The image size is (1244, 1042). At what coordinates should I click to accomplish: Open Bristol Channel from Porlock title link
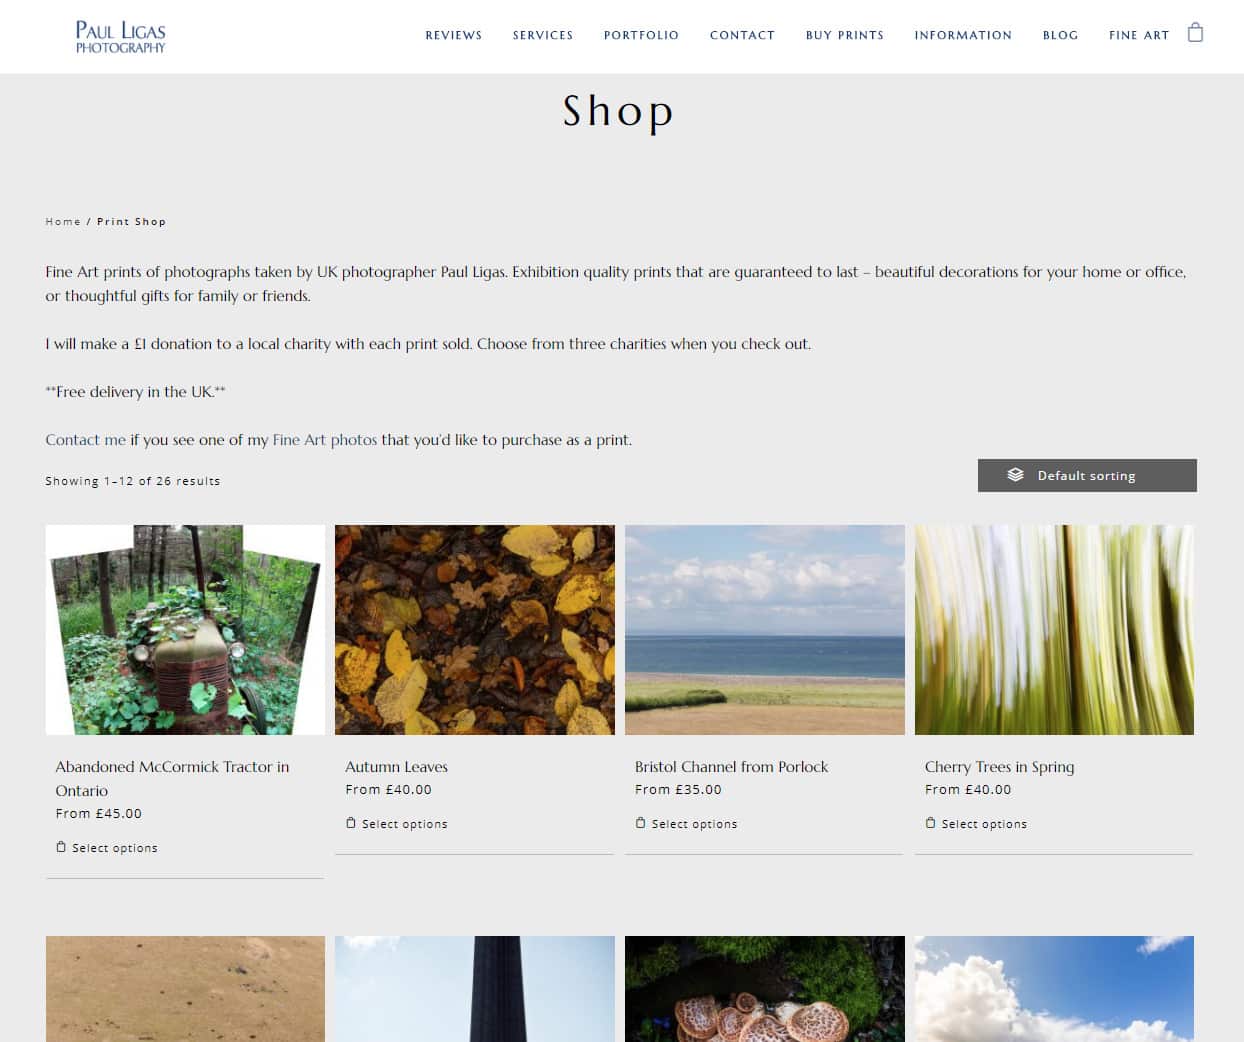coord(731,767)
